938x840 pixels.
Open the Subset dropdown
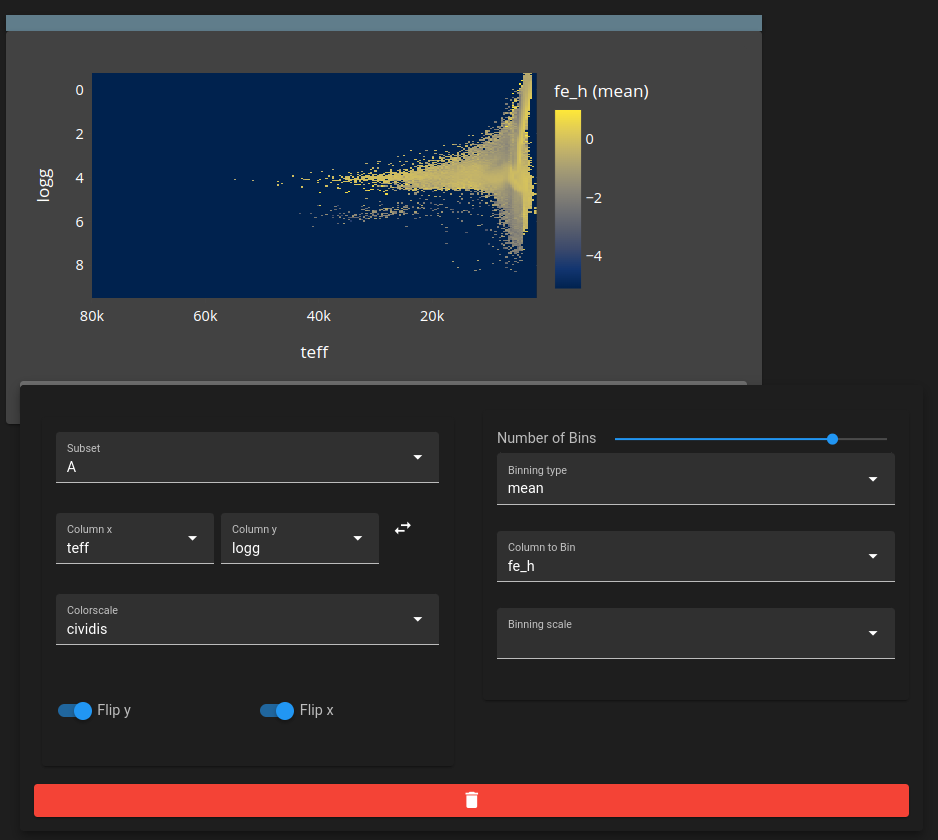[x=247, y=457]
